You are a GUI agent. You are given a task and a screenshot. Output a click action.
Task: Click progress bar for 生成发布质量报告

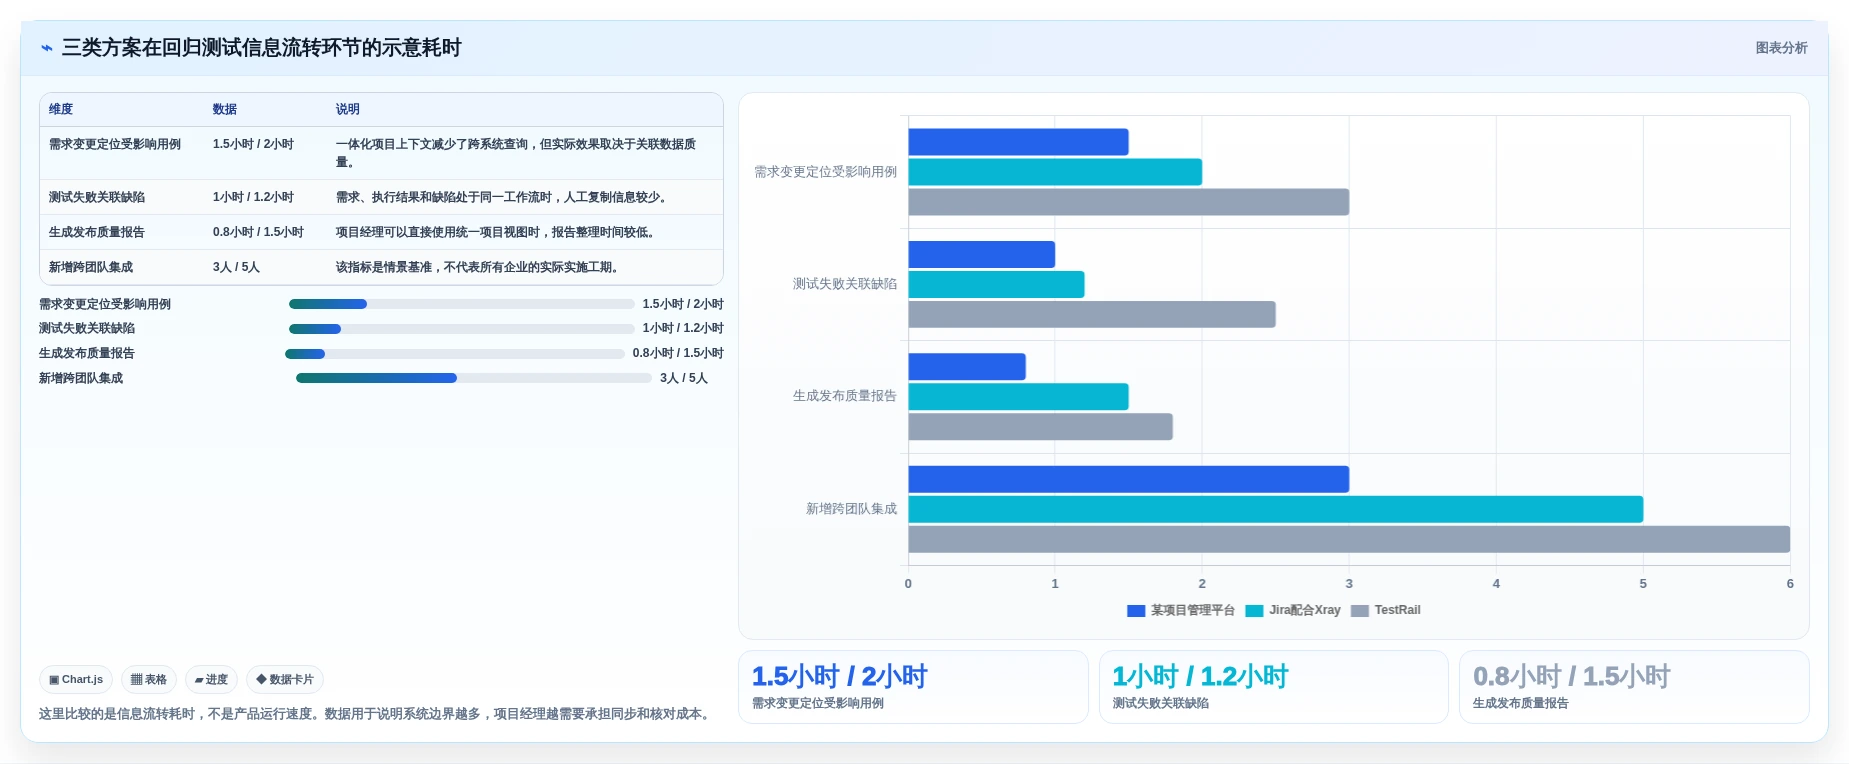pos(455,354)
